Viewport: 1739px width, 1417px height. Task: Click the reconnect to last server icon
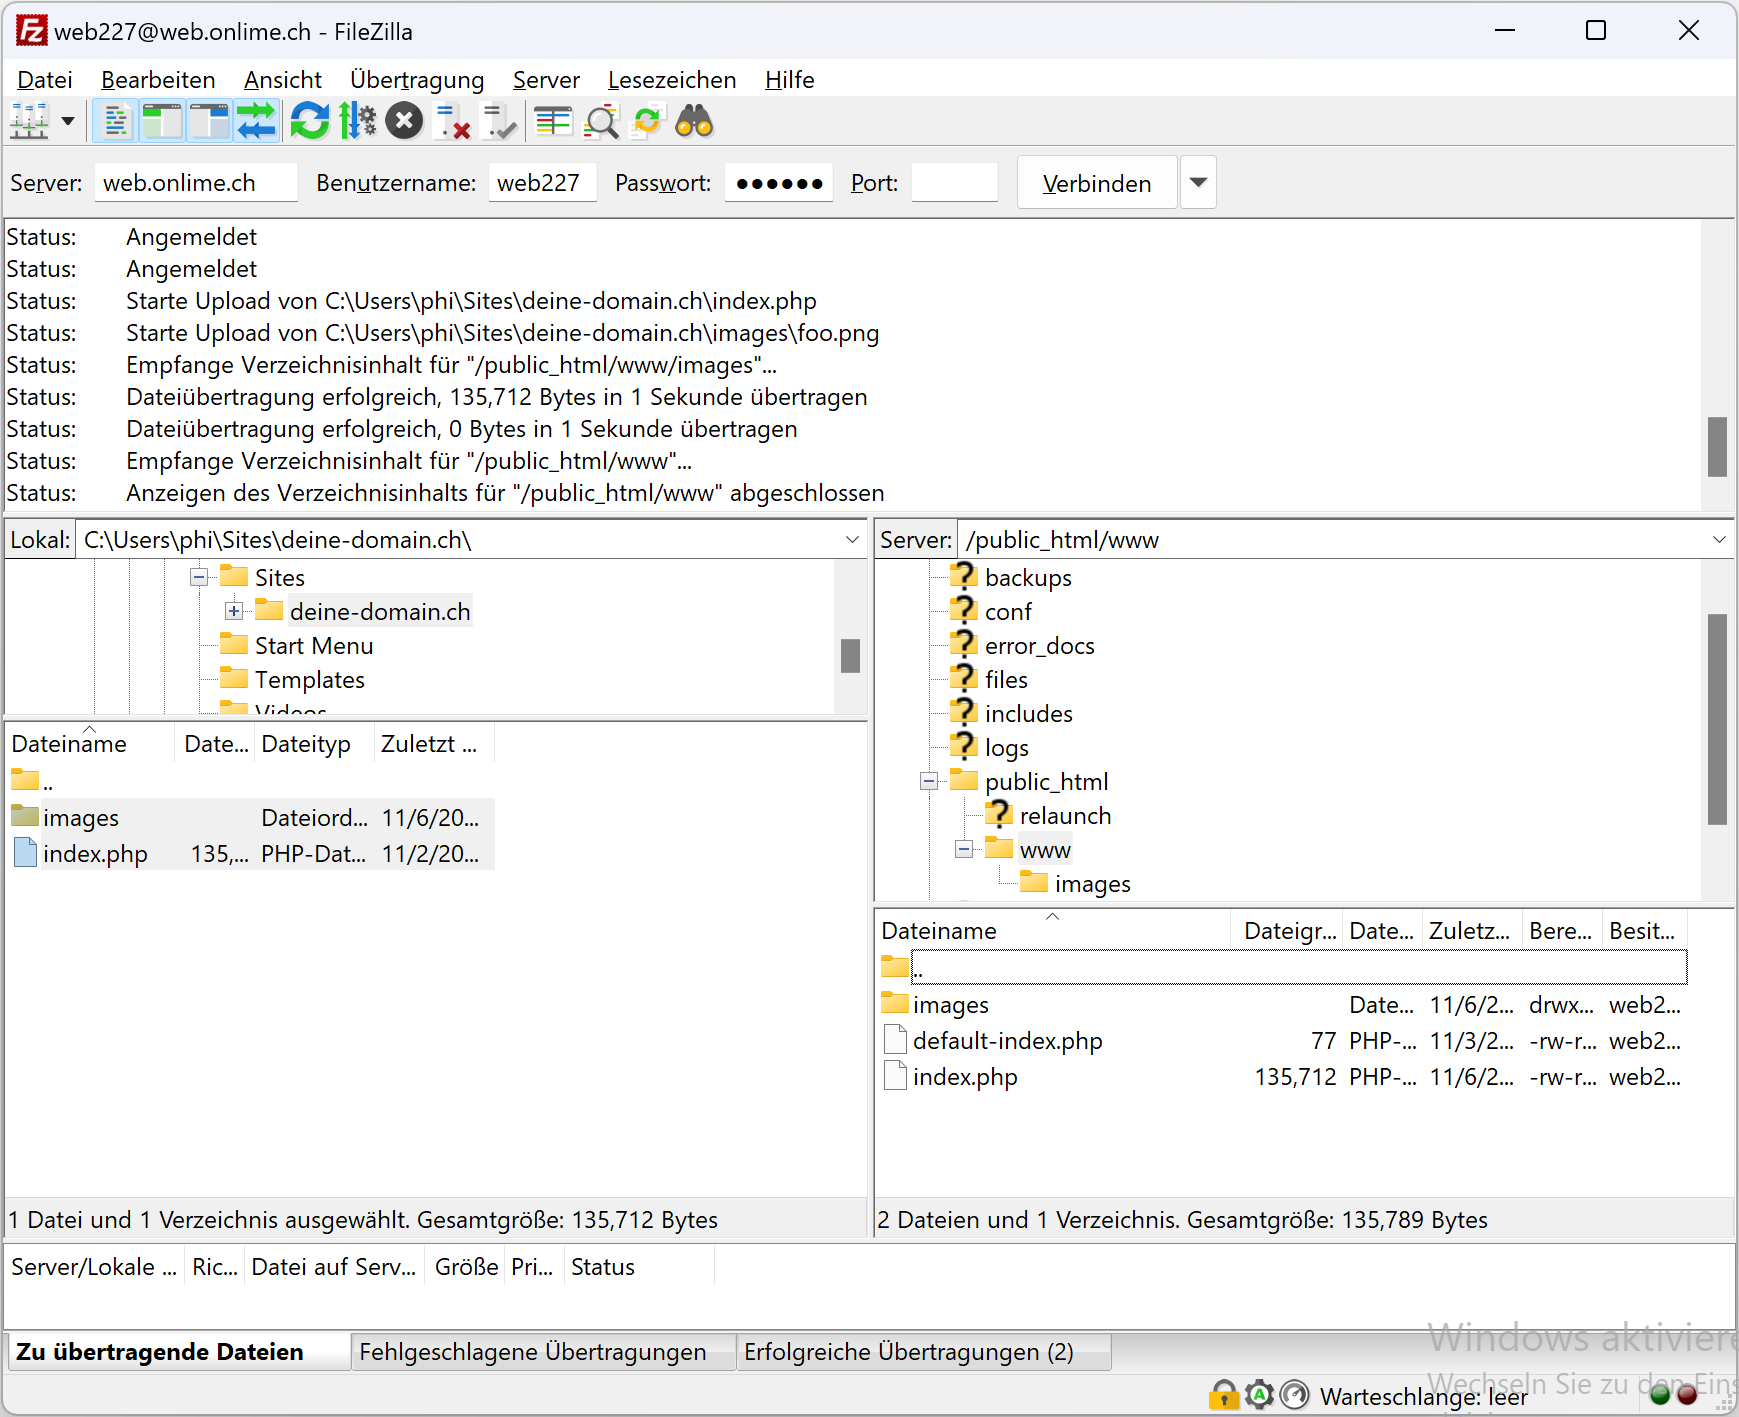click(x=499, y=122)
